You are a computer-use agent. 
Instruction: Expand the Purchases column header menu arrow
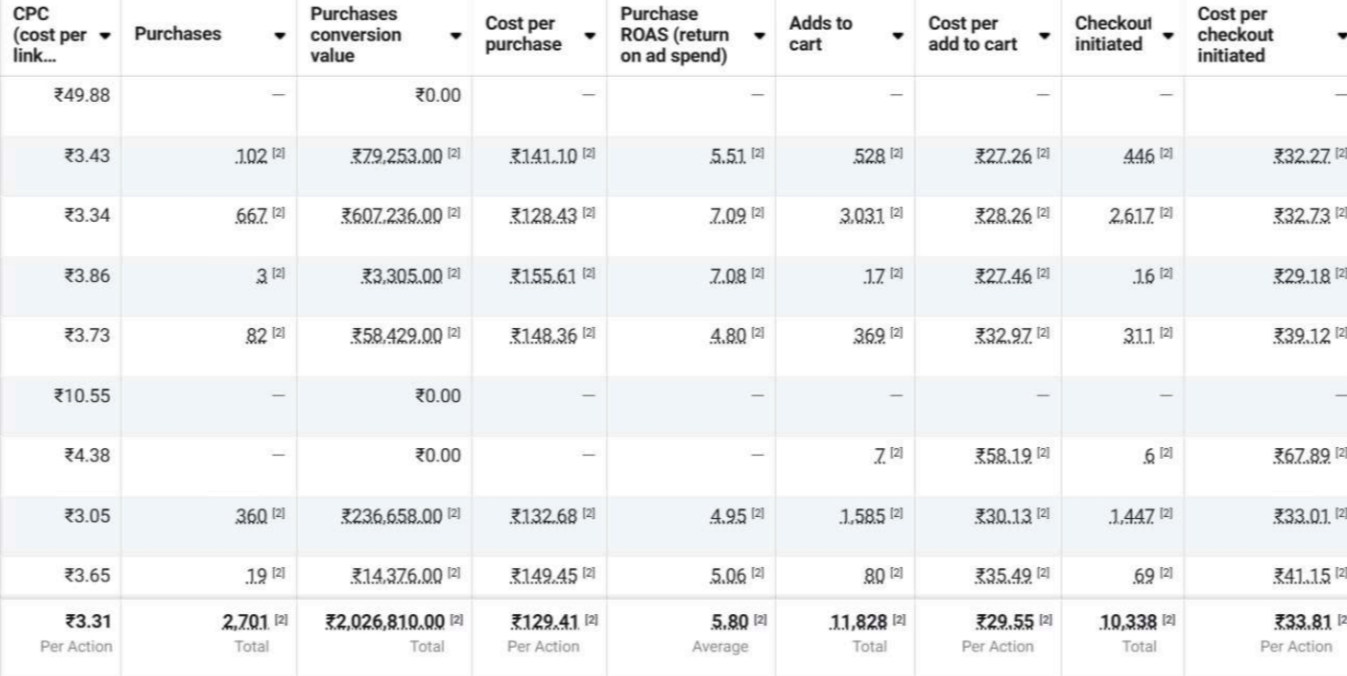(279, 35)
